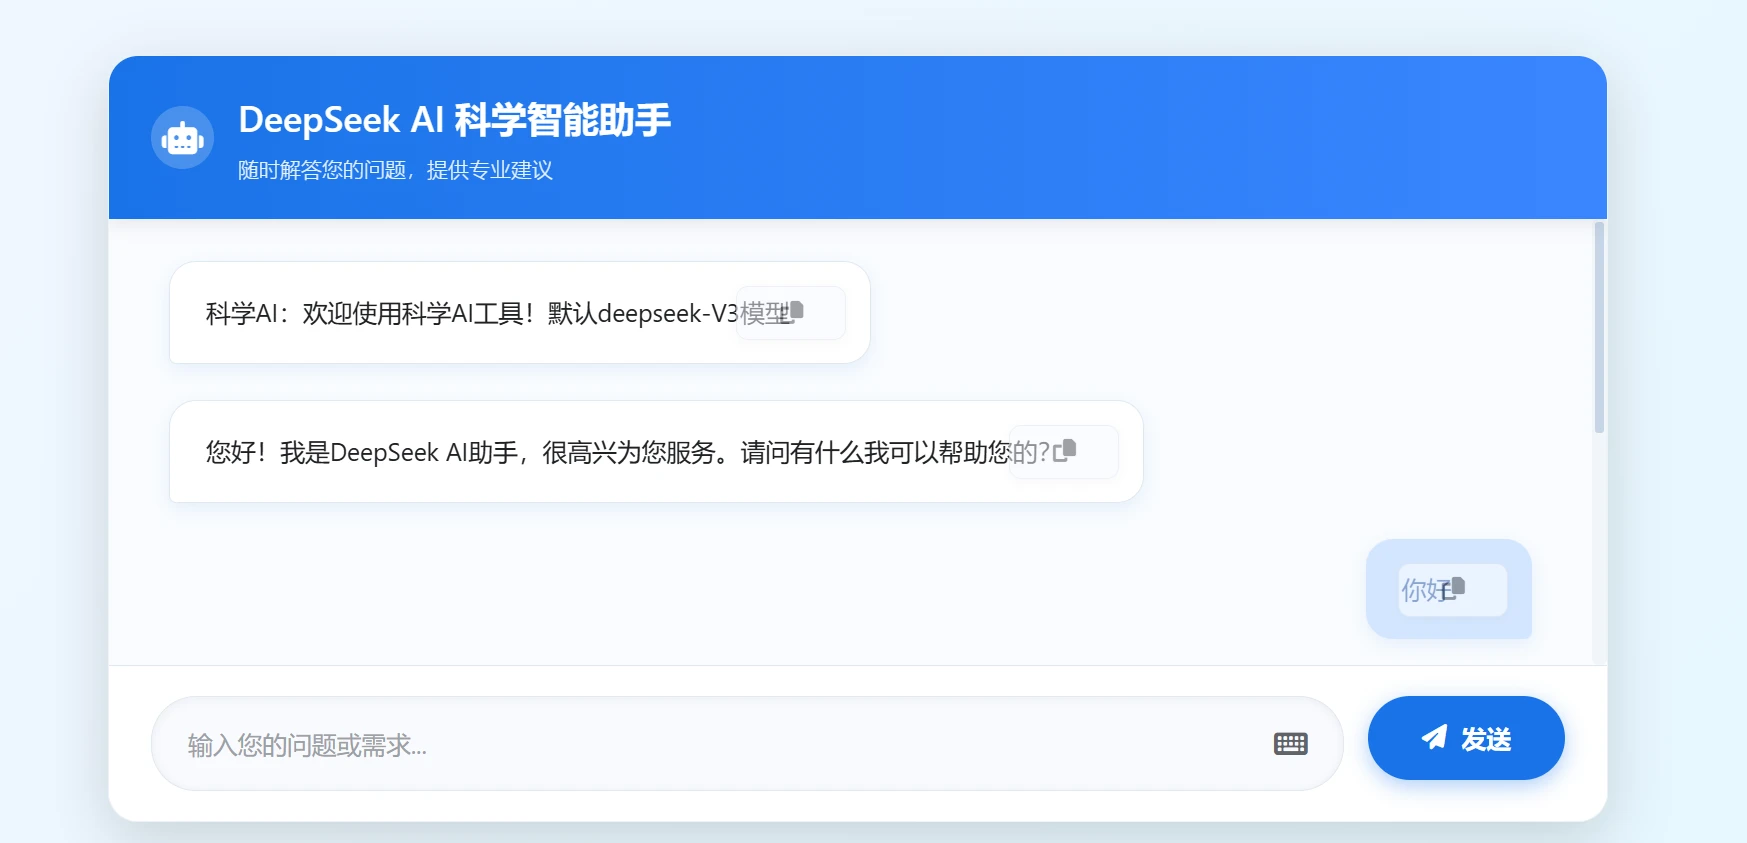Viewport: 1747px width, 843px height.
Task: Open the keyboard icon in input box
Action: tap(1290, 744)
